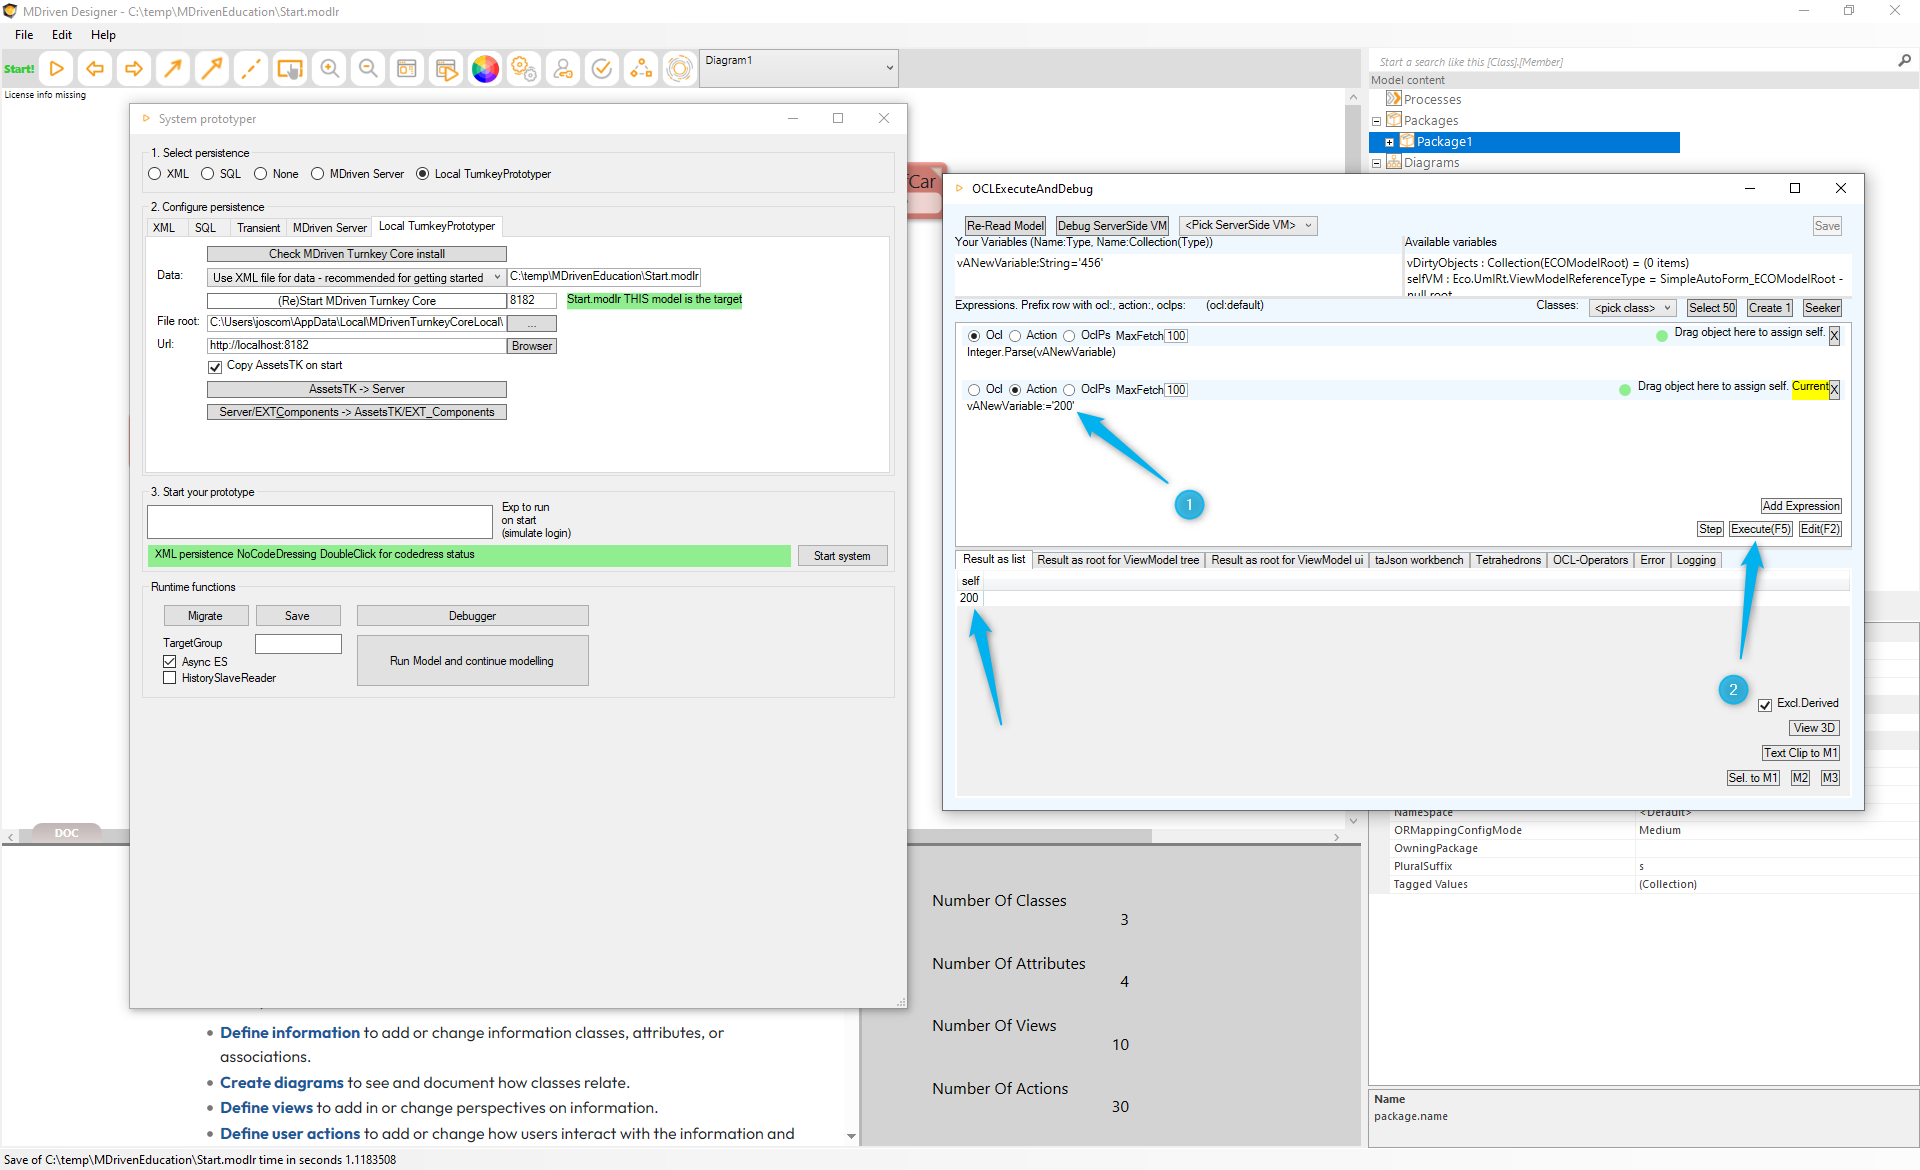Switch to the OCL-Operators tab
This screenshot has height=1170, width=1920.
click(x=1590, y=560)
